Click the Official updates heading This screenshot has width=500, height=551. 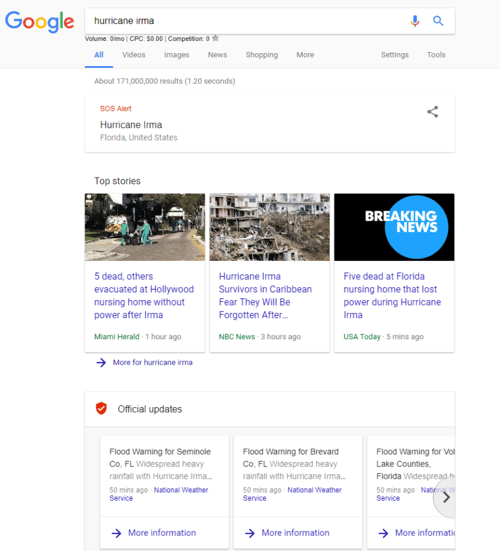coord(150,409)
